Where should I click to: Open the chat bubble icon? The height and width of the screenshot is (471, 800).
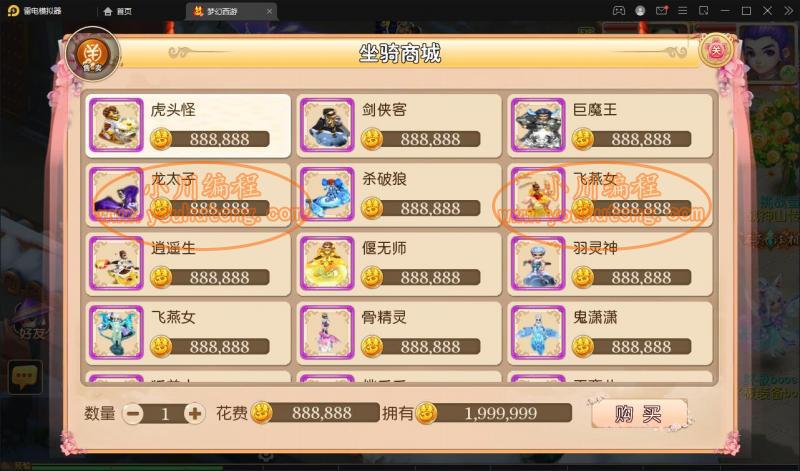[25, 378]
